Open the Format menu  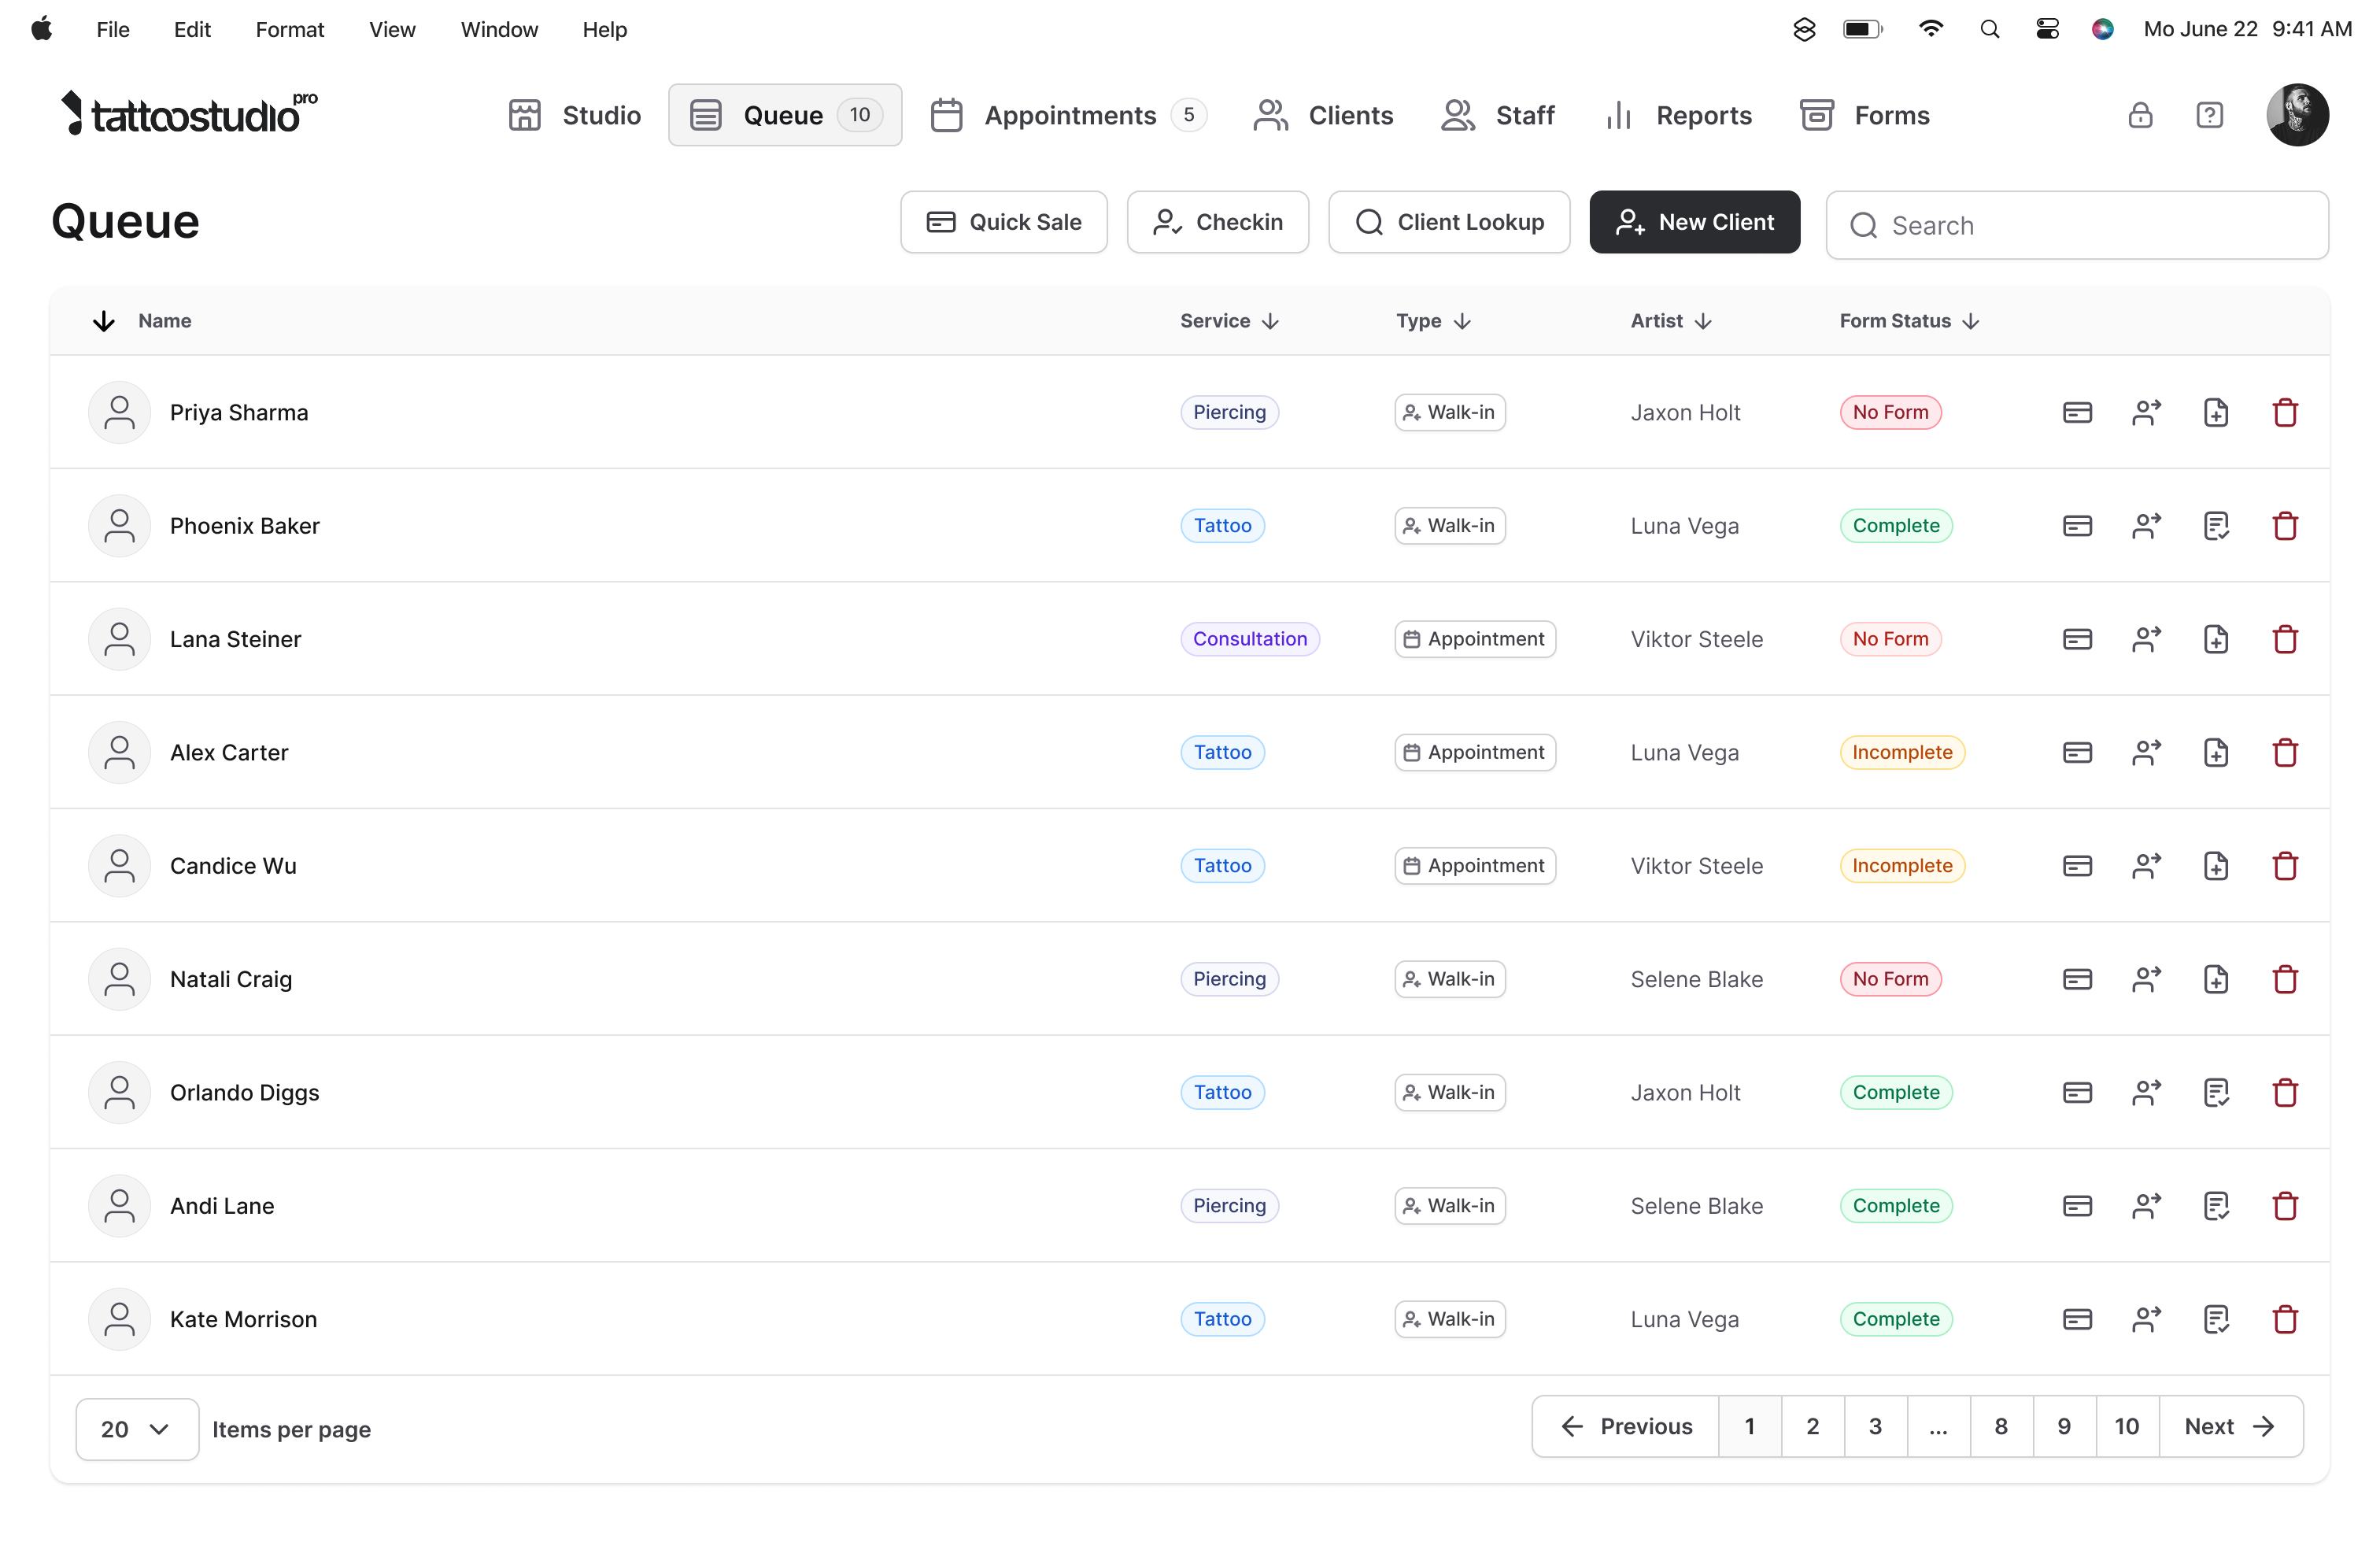click(290, 29)
